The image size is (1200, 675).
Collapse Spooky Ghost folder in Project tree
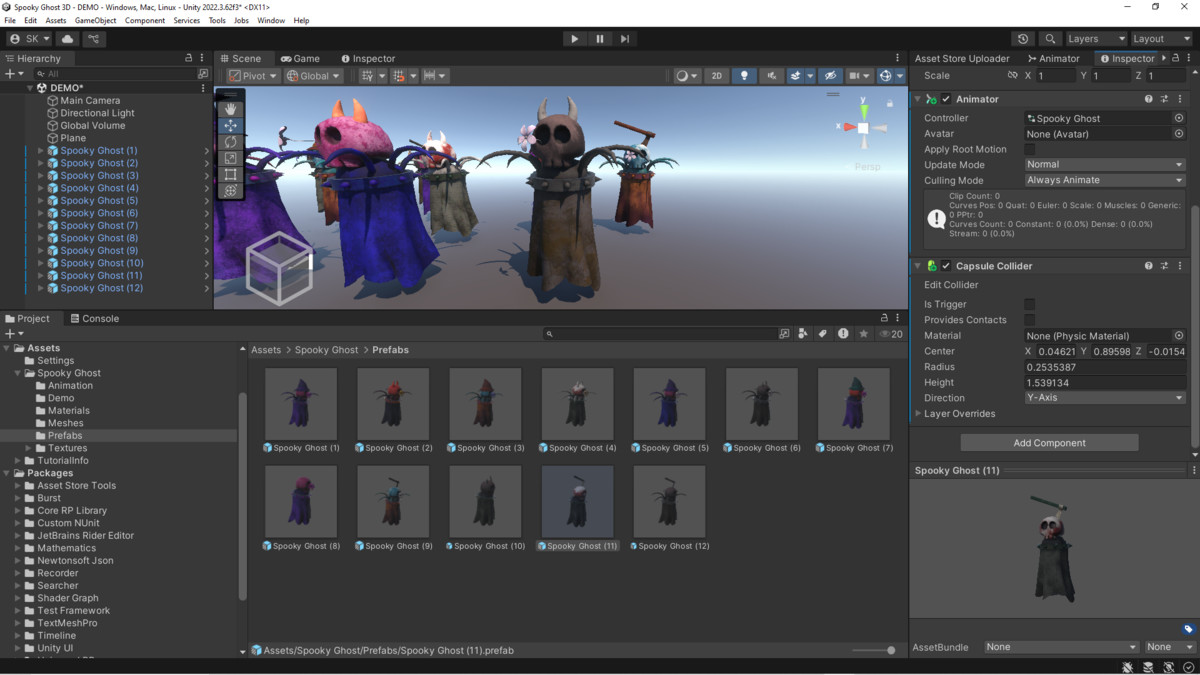pos(18,373)
